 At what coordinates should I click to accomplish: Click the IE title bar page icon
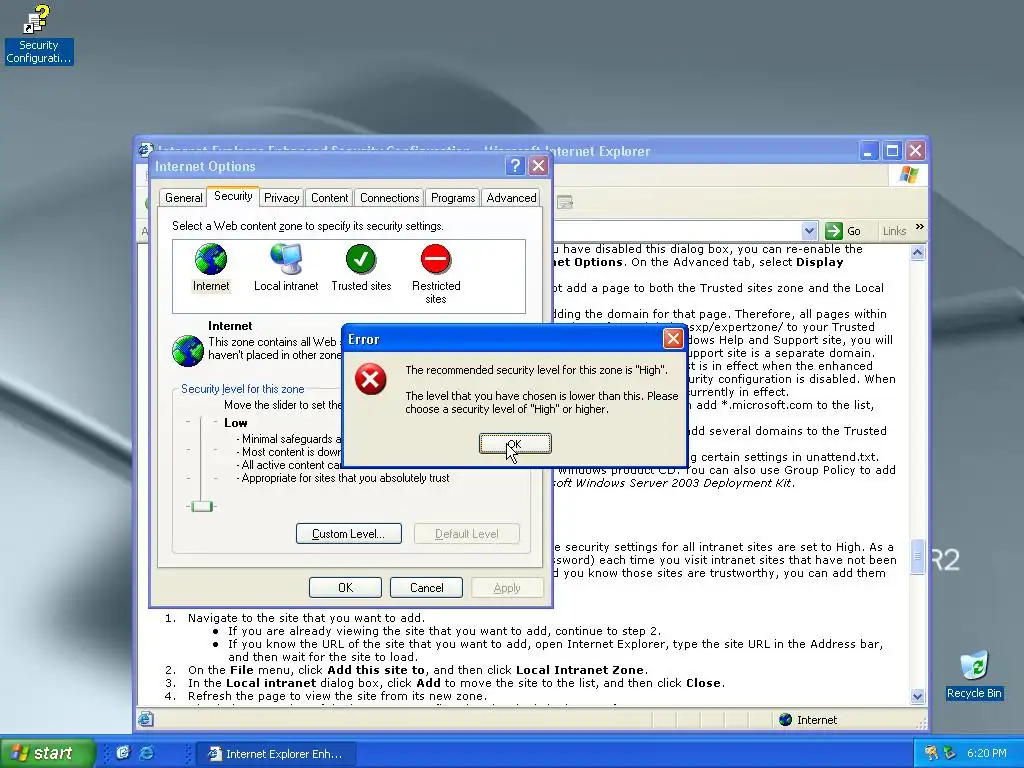click(x=145, y=150)
